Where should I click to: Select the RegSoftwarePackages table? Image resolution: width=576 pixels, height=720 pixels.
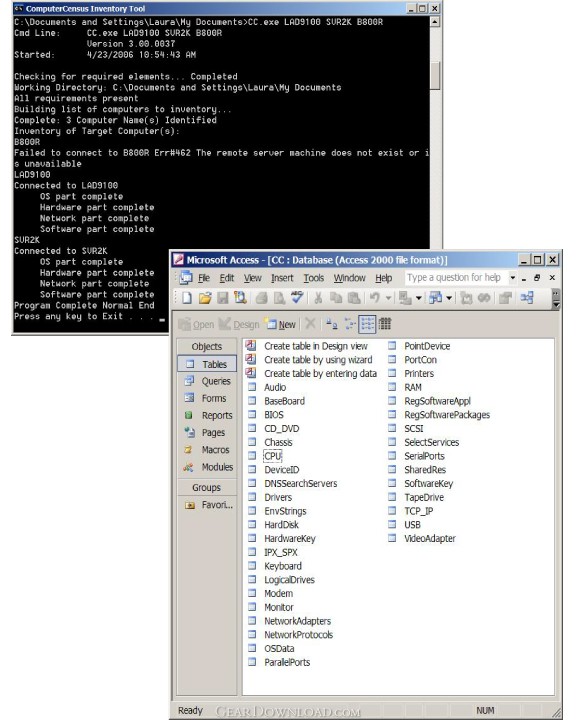tap(447, 415)
